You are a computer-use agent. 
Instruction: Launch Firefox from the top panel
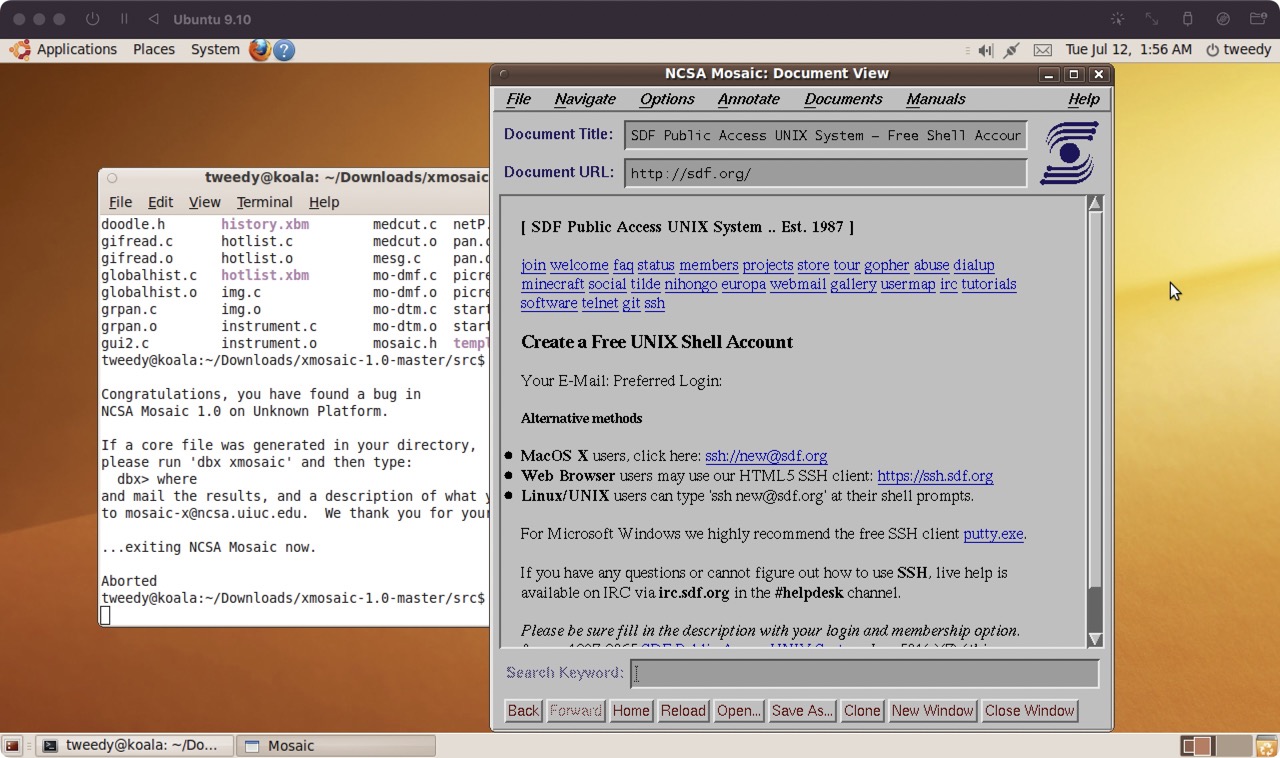[260, 49]
